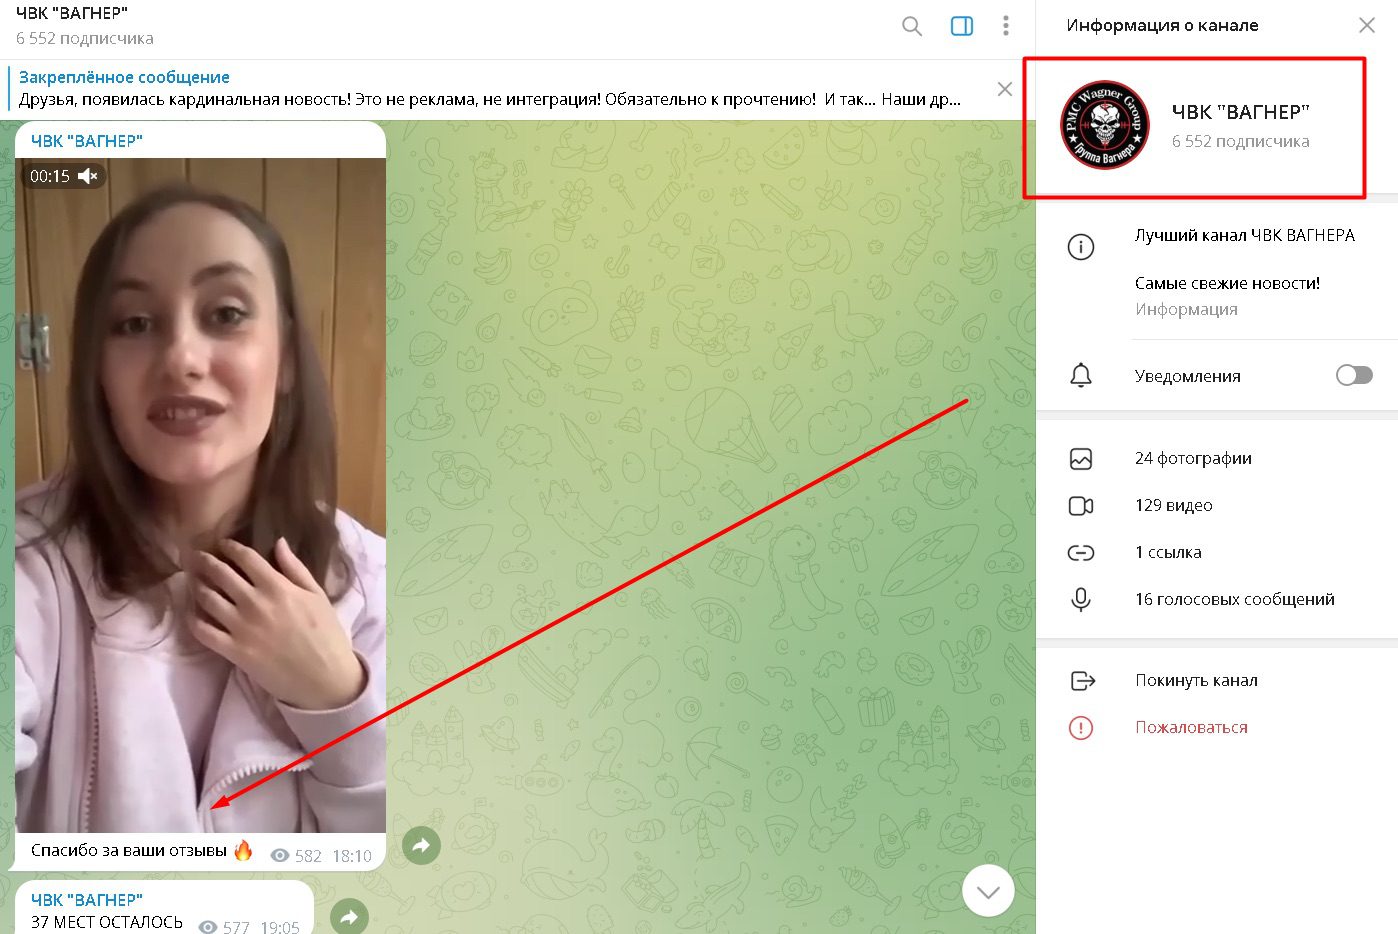
Task: Click the photos icon in media section
Action: pyautogui.click(x=1081, y=459)
